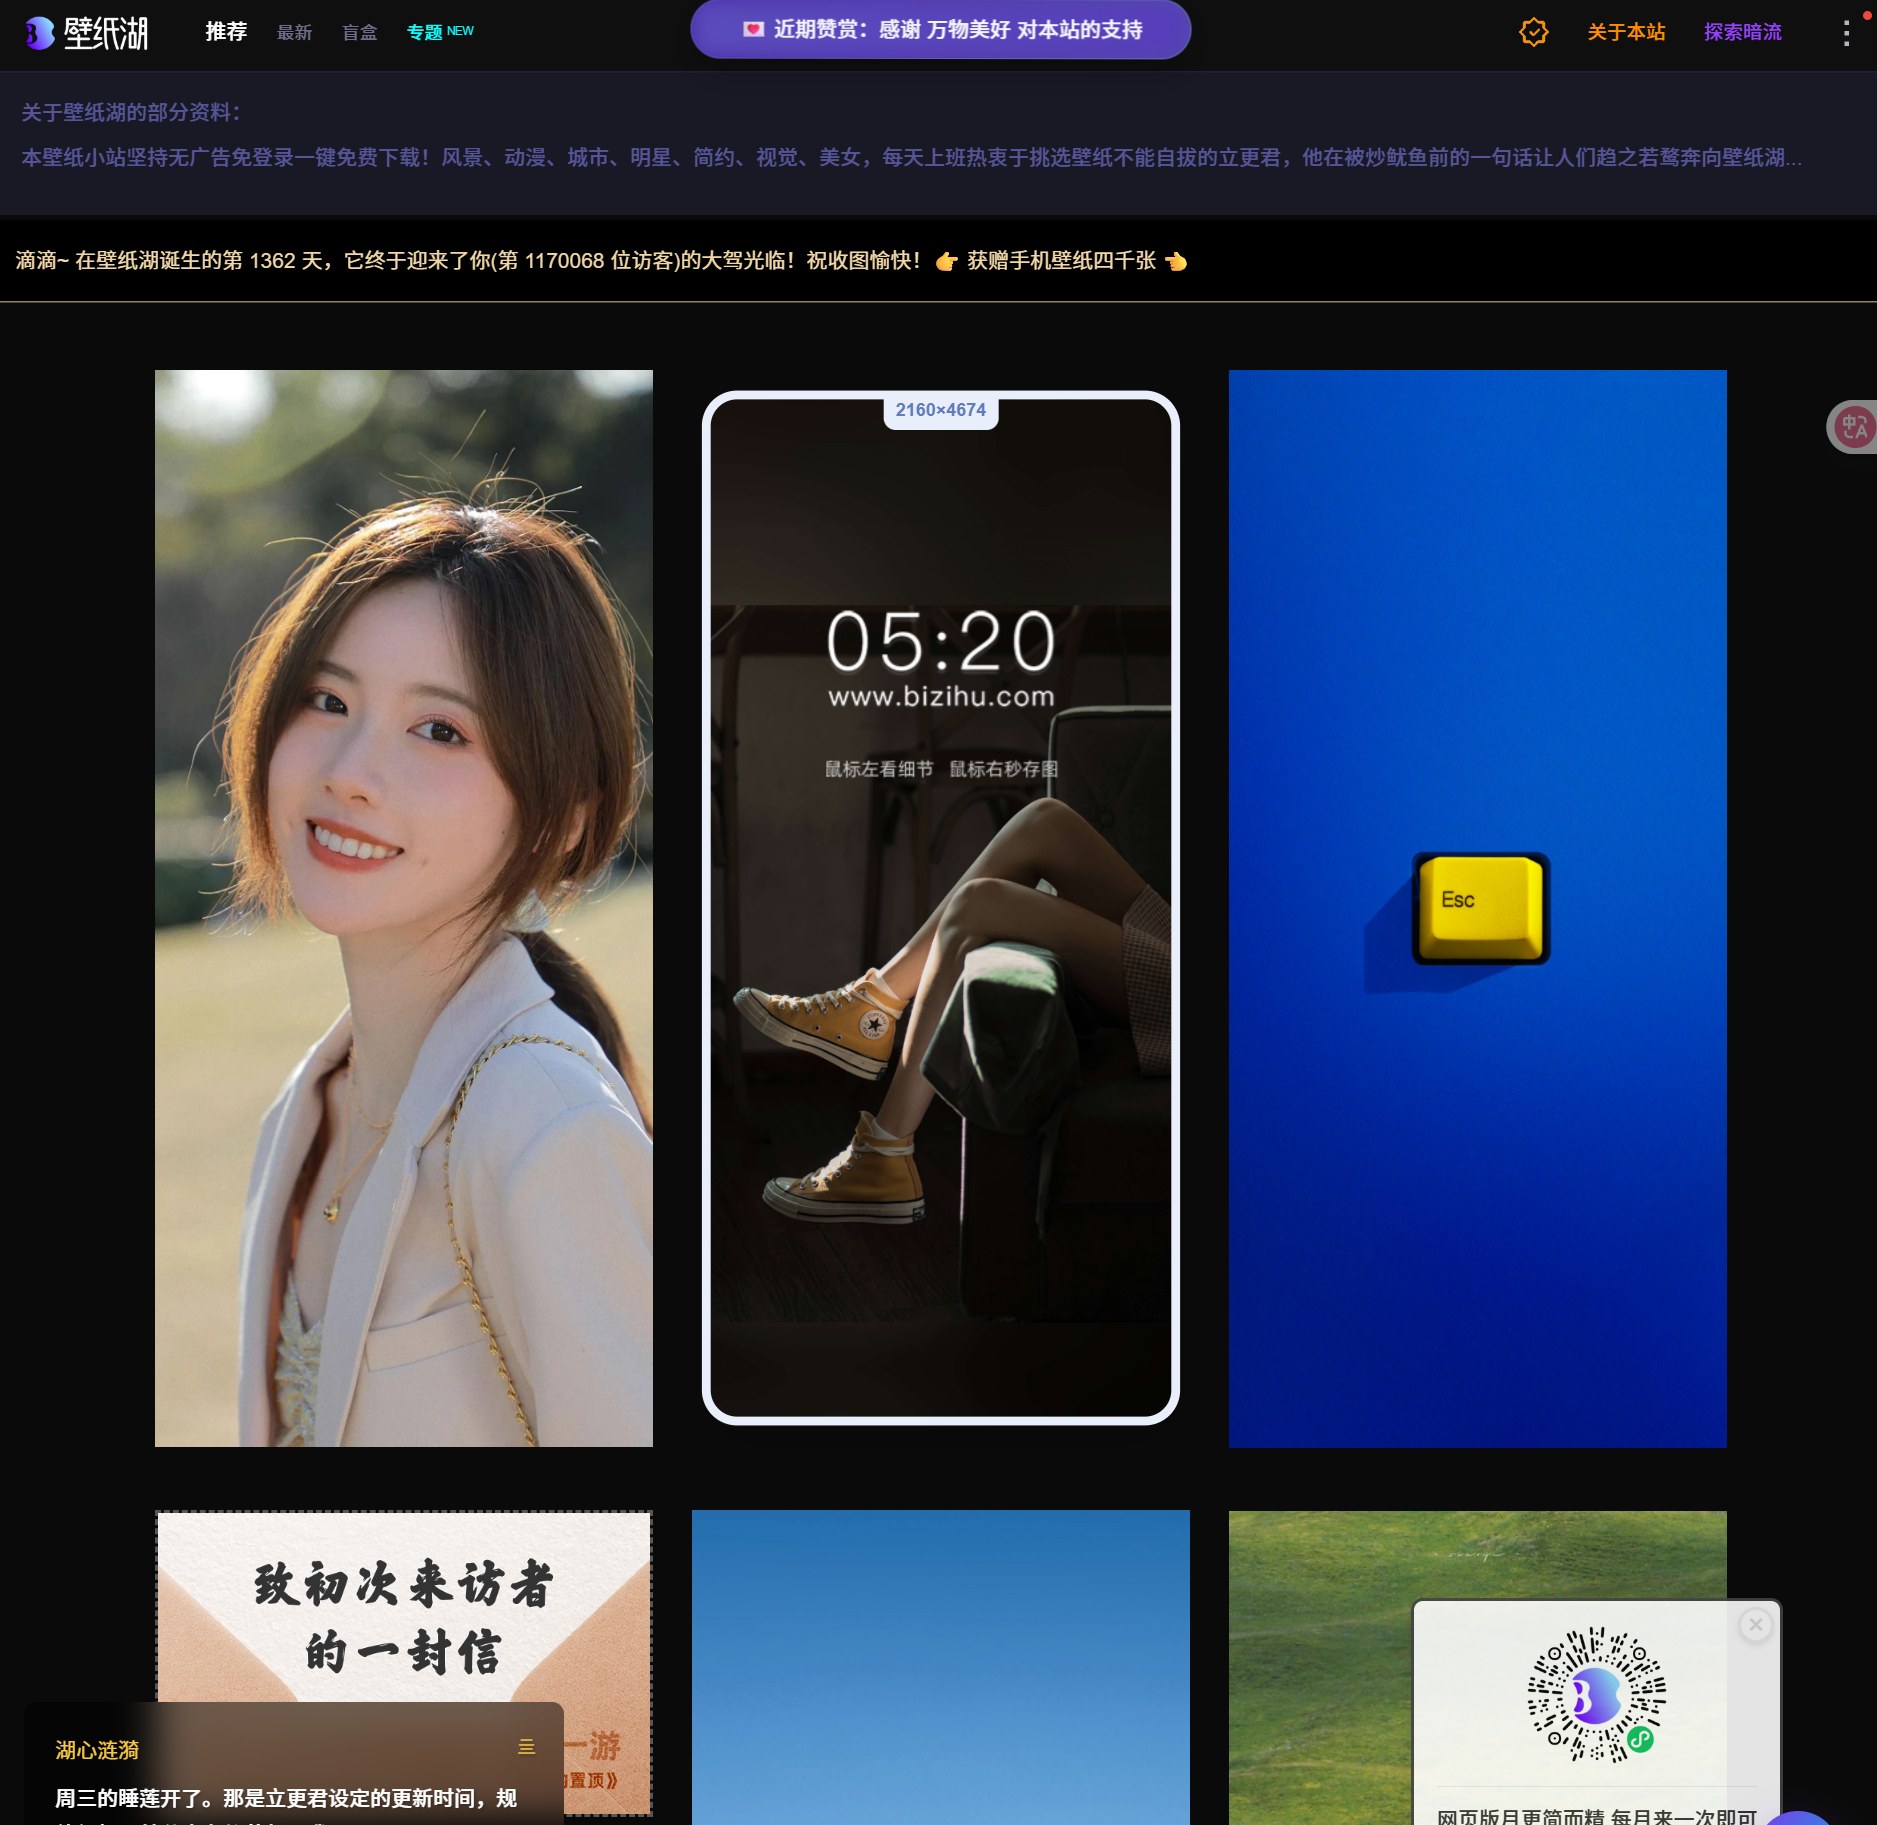This screenshot has height=1825, width=1877.
Task: Toggle the 中/A language switcher icon
Action: (1855, 426)
